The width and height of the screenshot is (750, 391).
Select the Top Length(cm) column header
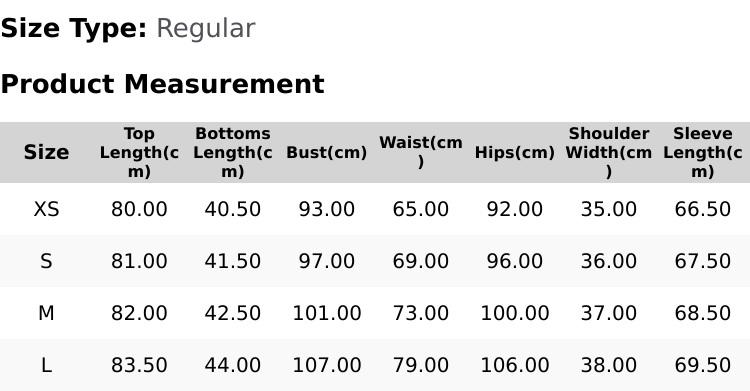click(x=139, y=152)
